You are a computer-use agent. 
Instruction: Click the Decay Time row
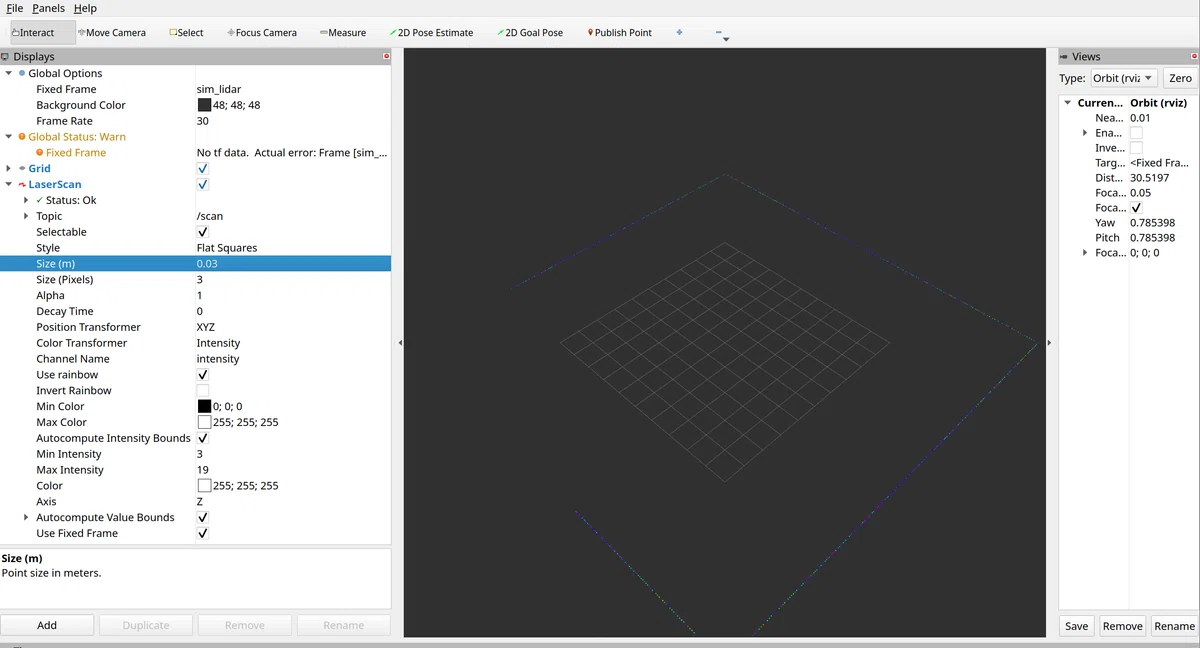[195, 312]
